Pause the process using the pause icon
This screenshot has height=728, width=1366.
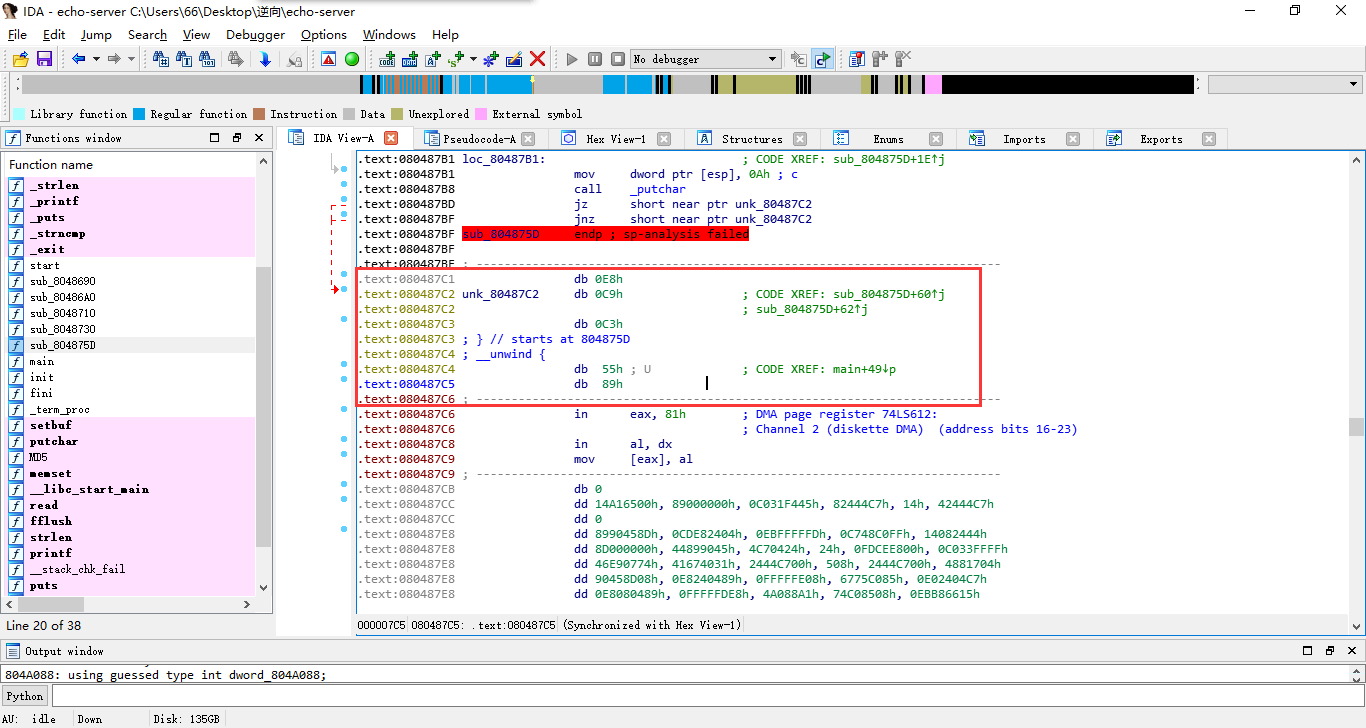click(594, 58)
